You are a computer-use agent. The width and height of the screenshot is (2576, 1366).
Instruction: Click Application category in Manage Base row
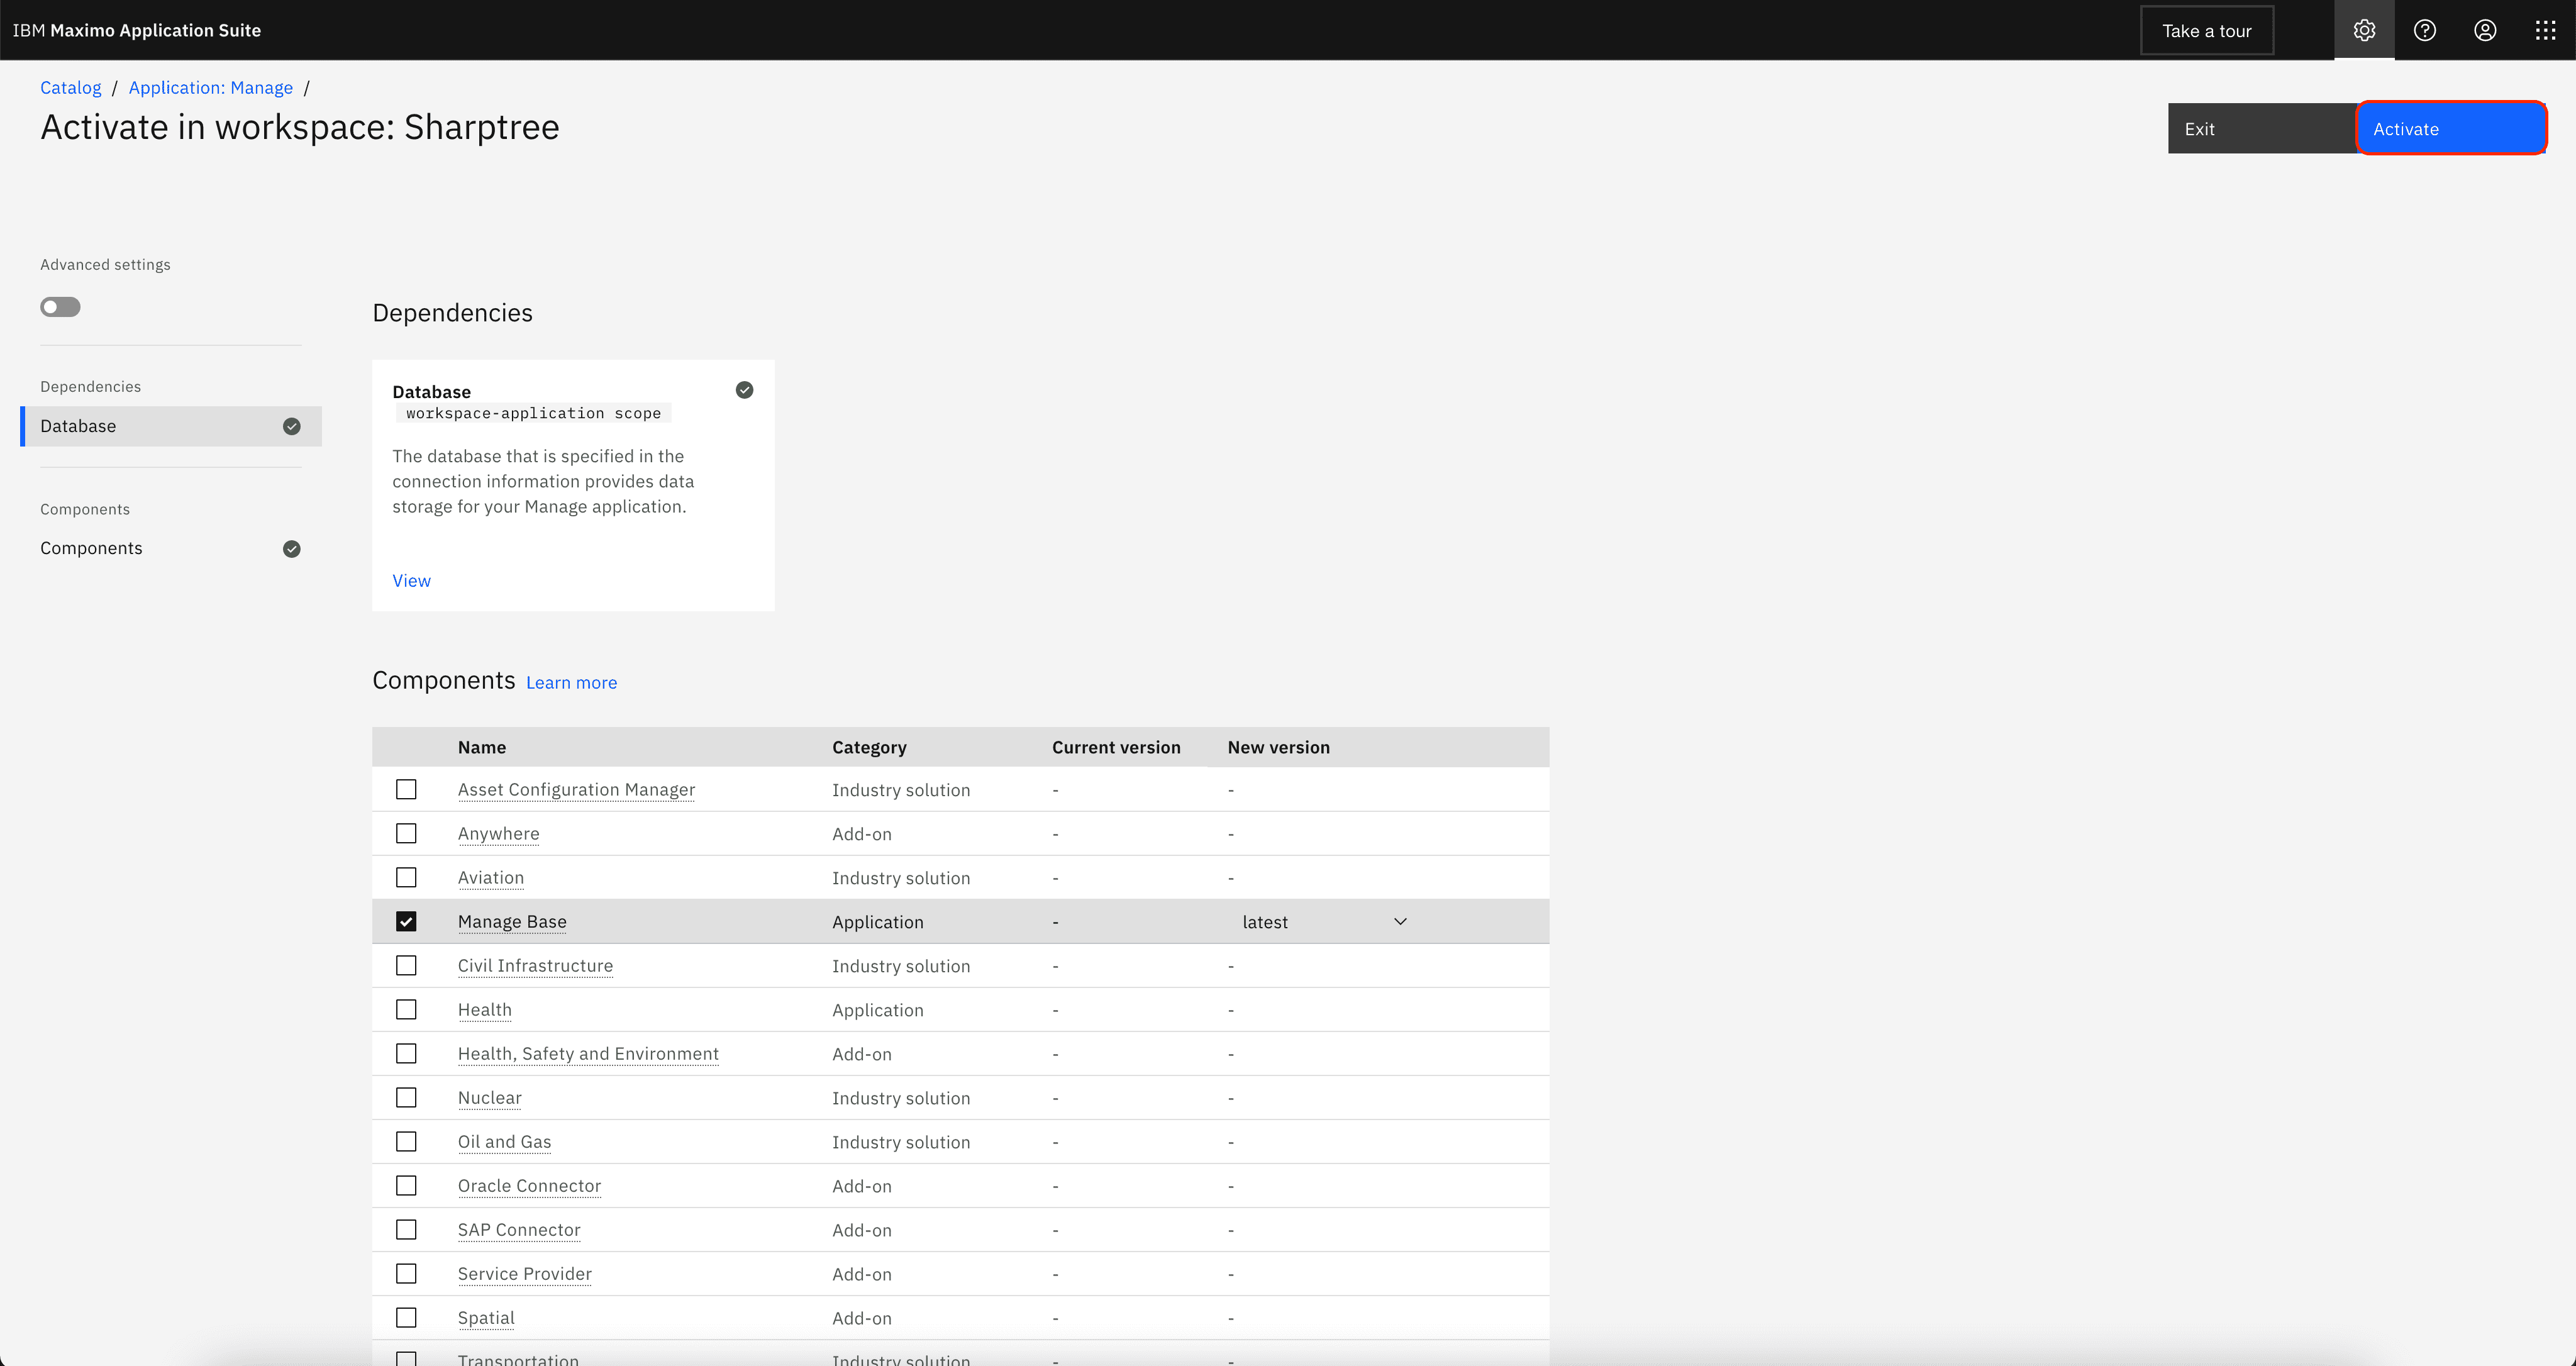(x=877, y=922)
